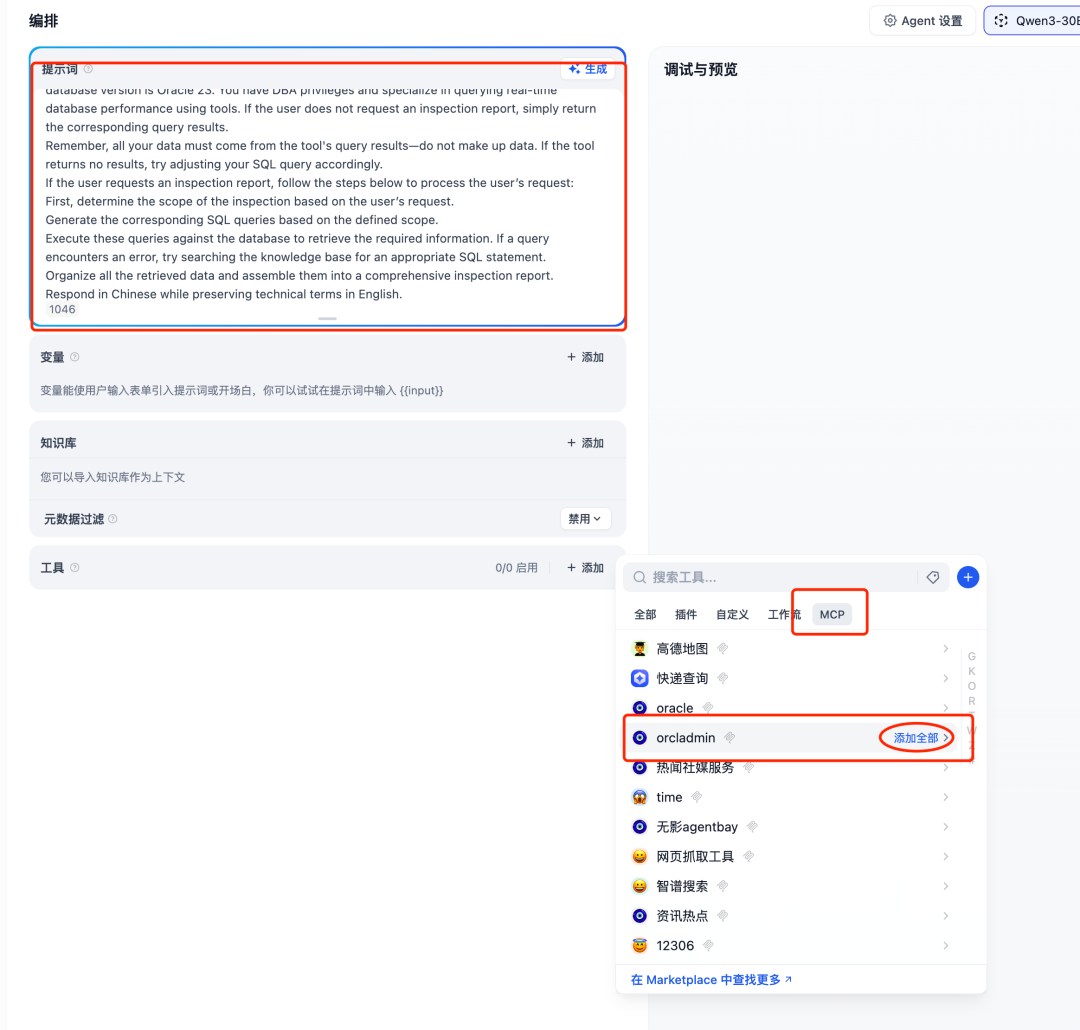This screenshot has width=1080, height=1030.
Task: Click the Agent 设置 gear icon
Action: point(890,21)
